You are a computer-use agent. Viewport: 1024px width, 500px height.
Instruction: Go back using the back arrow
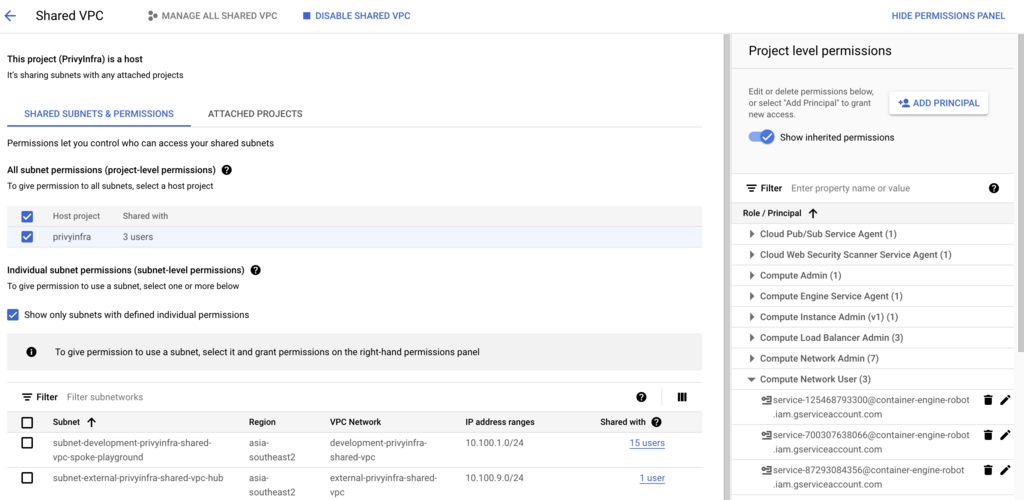pos(10,16)
